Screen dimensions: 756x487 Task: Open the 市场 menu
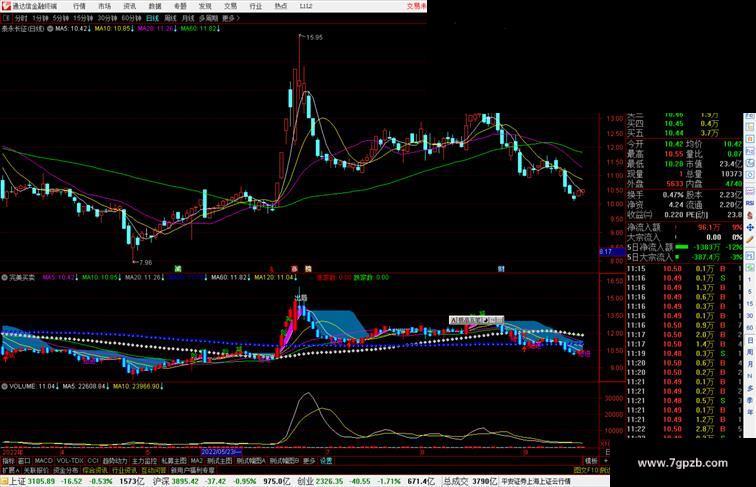pos(104,6)
